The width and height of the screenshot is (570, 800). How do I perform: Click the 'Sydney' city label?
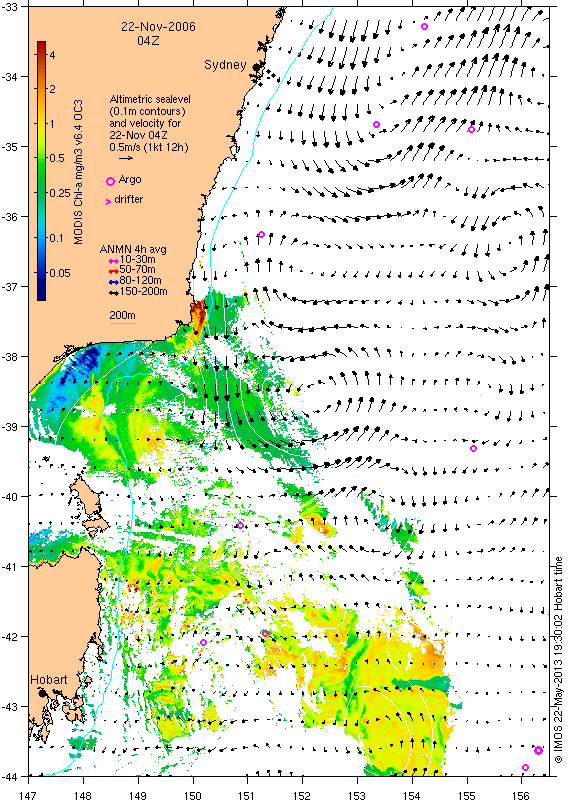(225, 65)
